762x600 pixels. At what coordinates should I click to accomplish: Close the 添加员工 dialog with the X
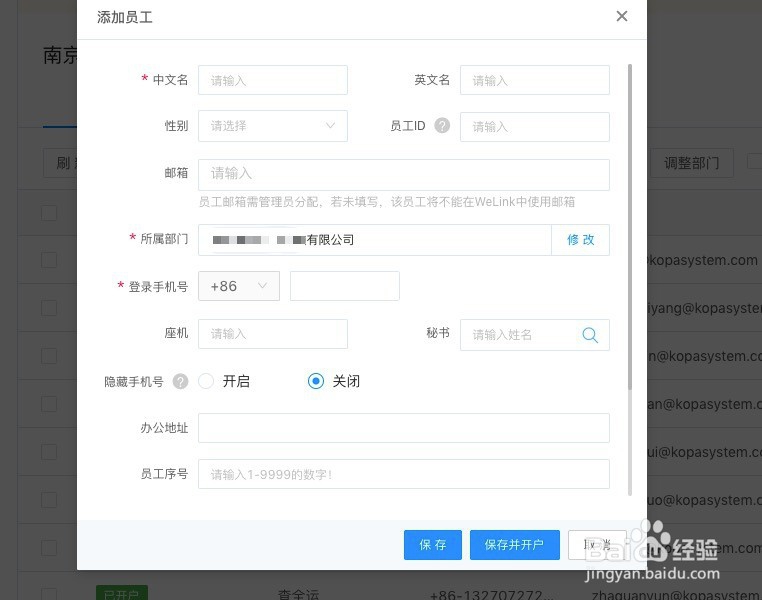622,16
